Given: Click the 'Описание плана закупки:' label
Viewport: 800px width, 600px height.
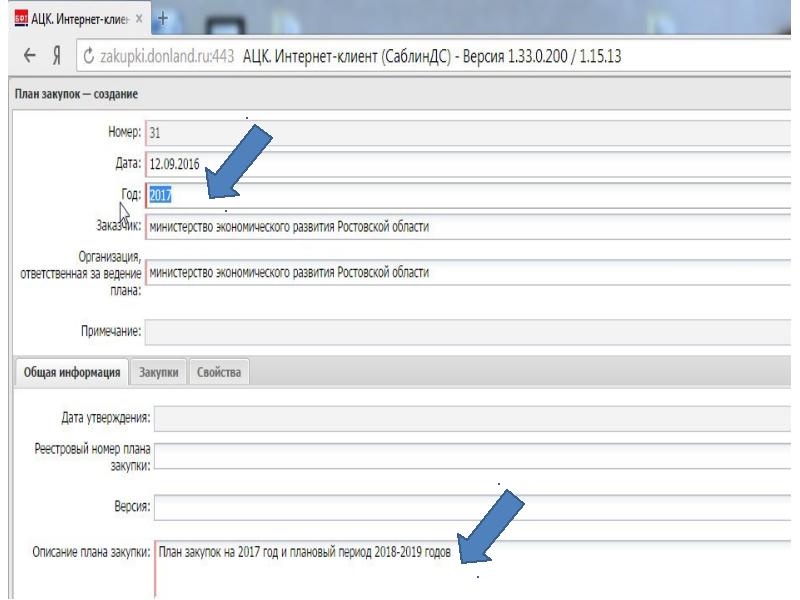Looking at the screenshot, I should [x=91, y=552].
